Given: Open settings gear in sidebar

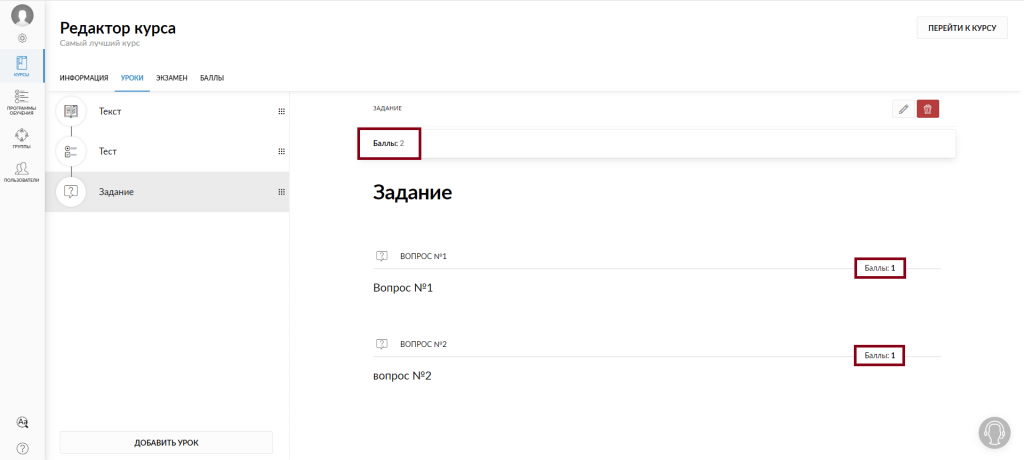Looking at the screenshot, I should click(22, 38).
